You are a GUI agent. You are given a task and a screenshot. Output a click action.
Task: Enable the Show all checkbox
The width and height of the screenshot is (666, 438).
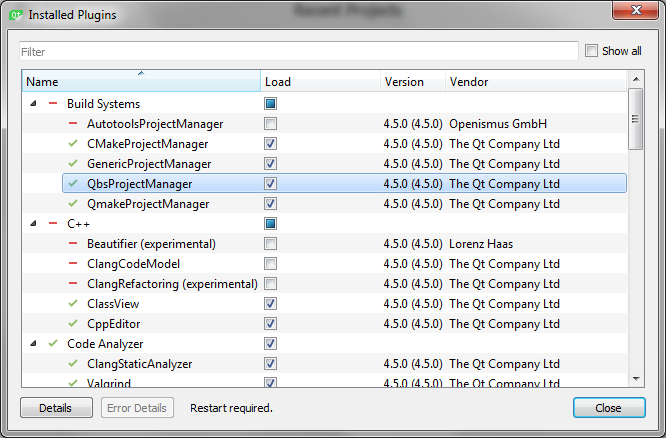pyautogui.click(x=592, y=51)
